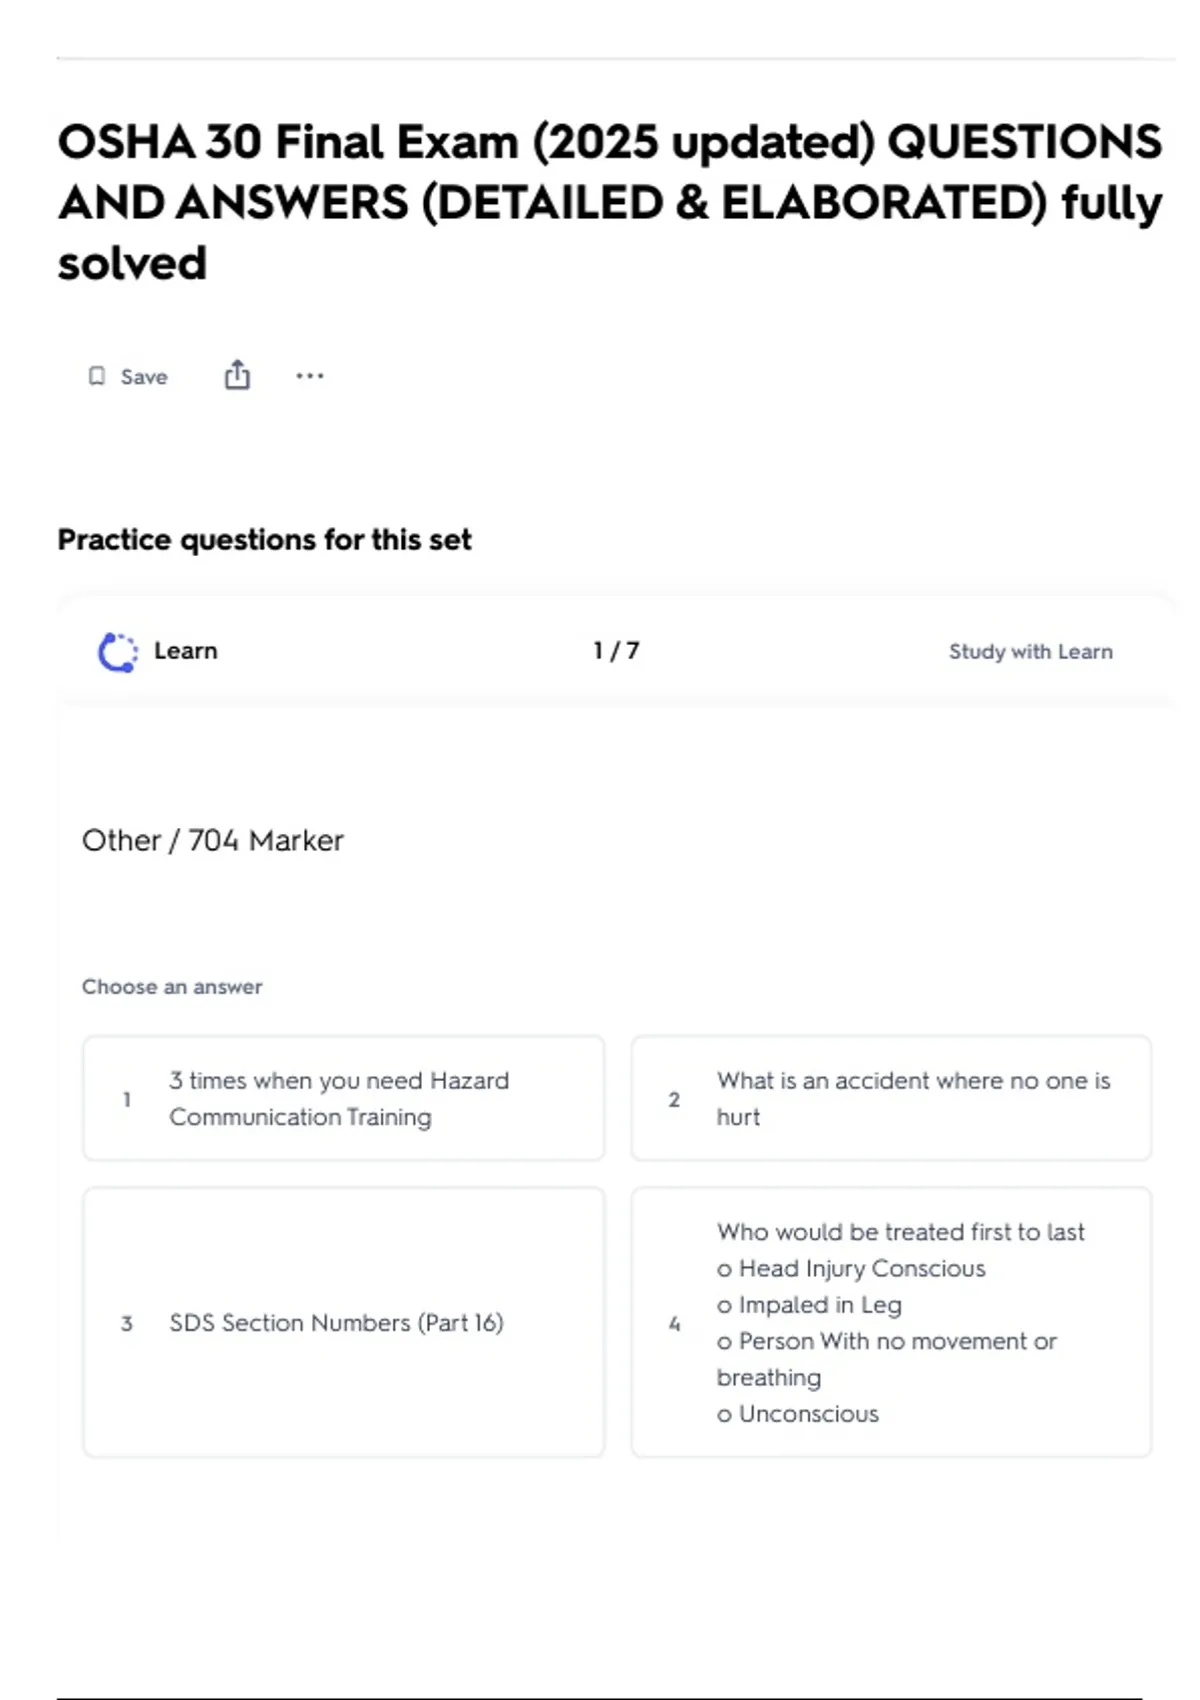1200x1700 pixels.
Task: Click the number 2 answer badge
Action: (x=674, y=1099)
